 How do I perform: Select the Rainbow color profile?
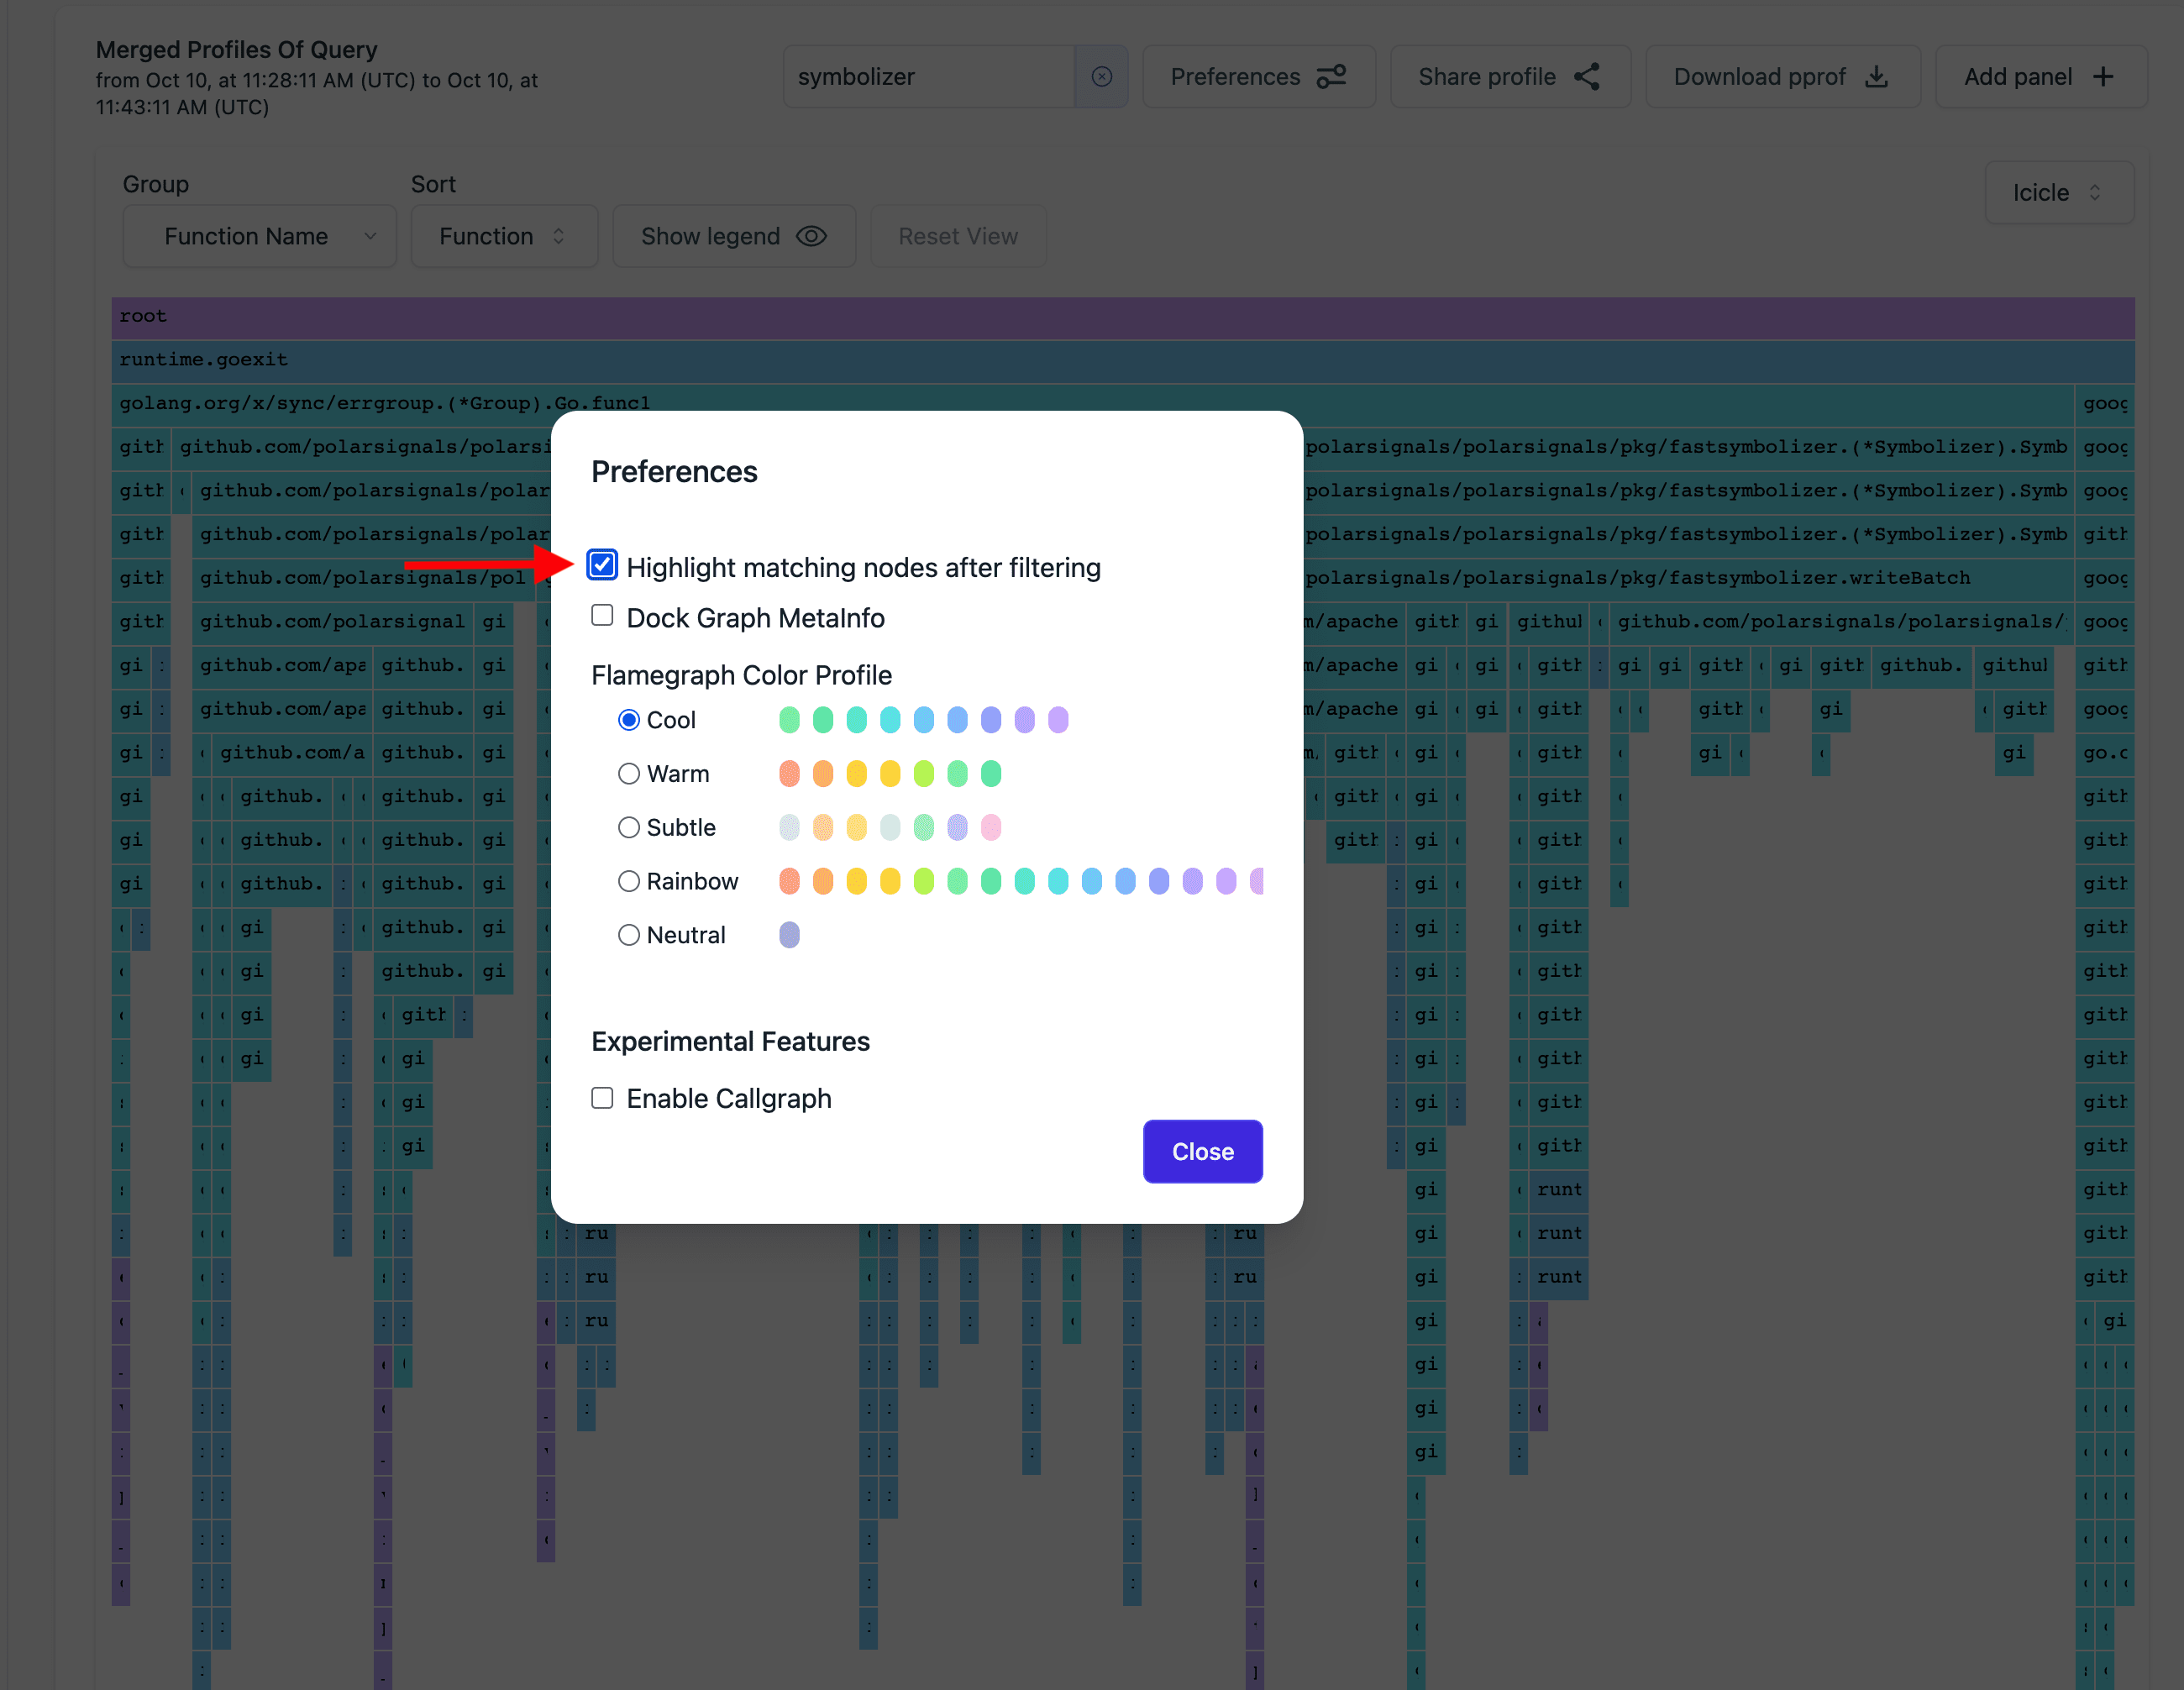tap(629, 882)
